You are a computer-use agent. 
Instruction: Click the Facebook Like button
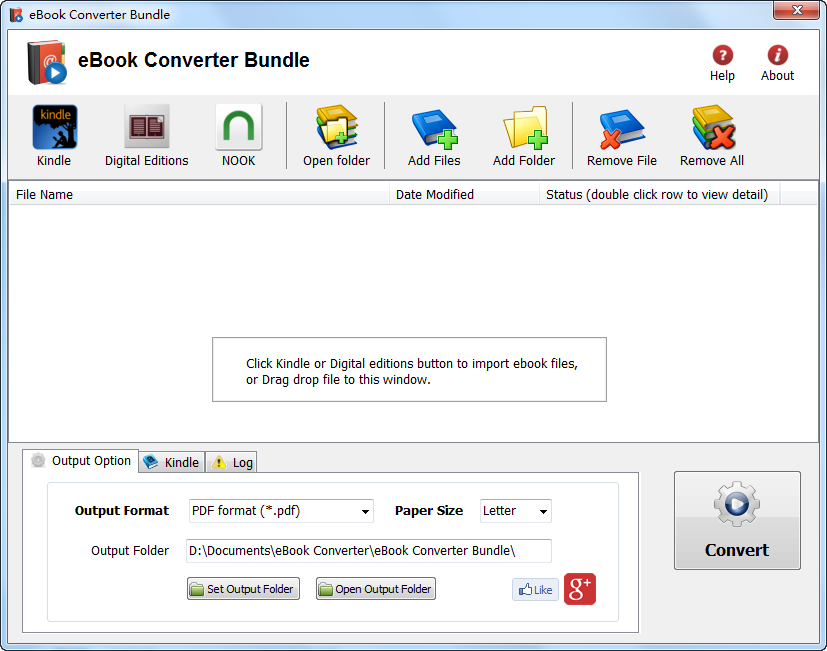pos(535,589)
